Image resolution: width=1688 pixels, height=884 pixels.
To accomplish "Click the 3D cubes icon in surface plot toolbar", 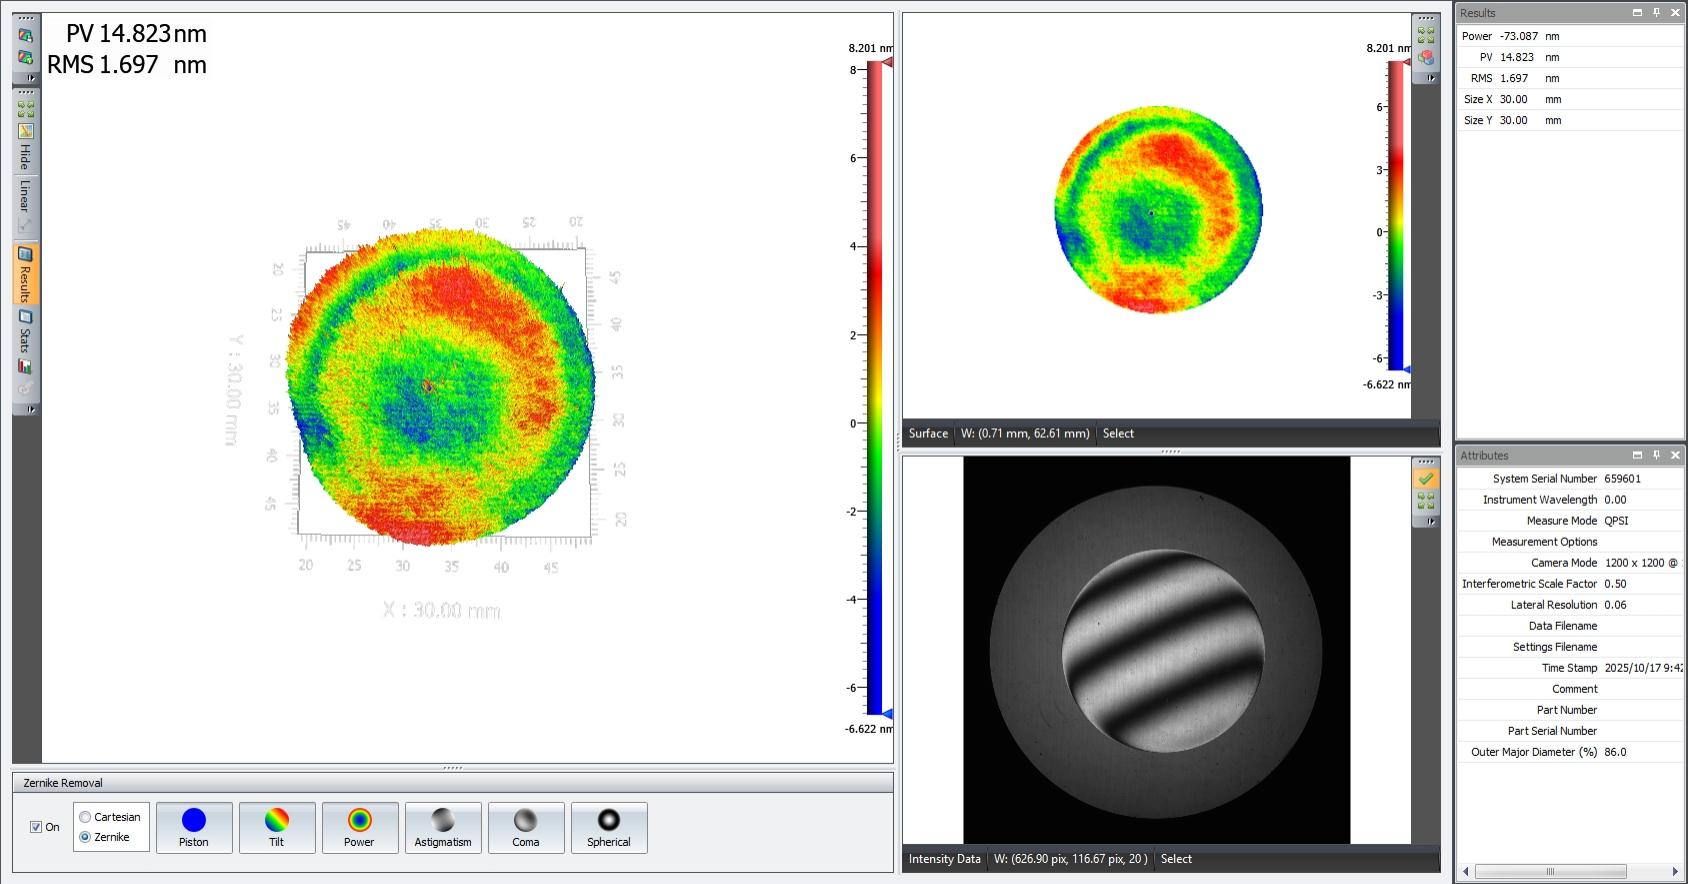I will click(1426, 57).
